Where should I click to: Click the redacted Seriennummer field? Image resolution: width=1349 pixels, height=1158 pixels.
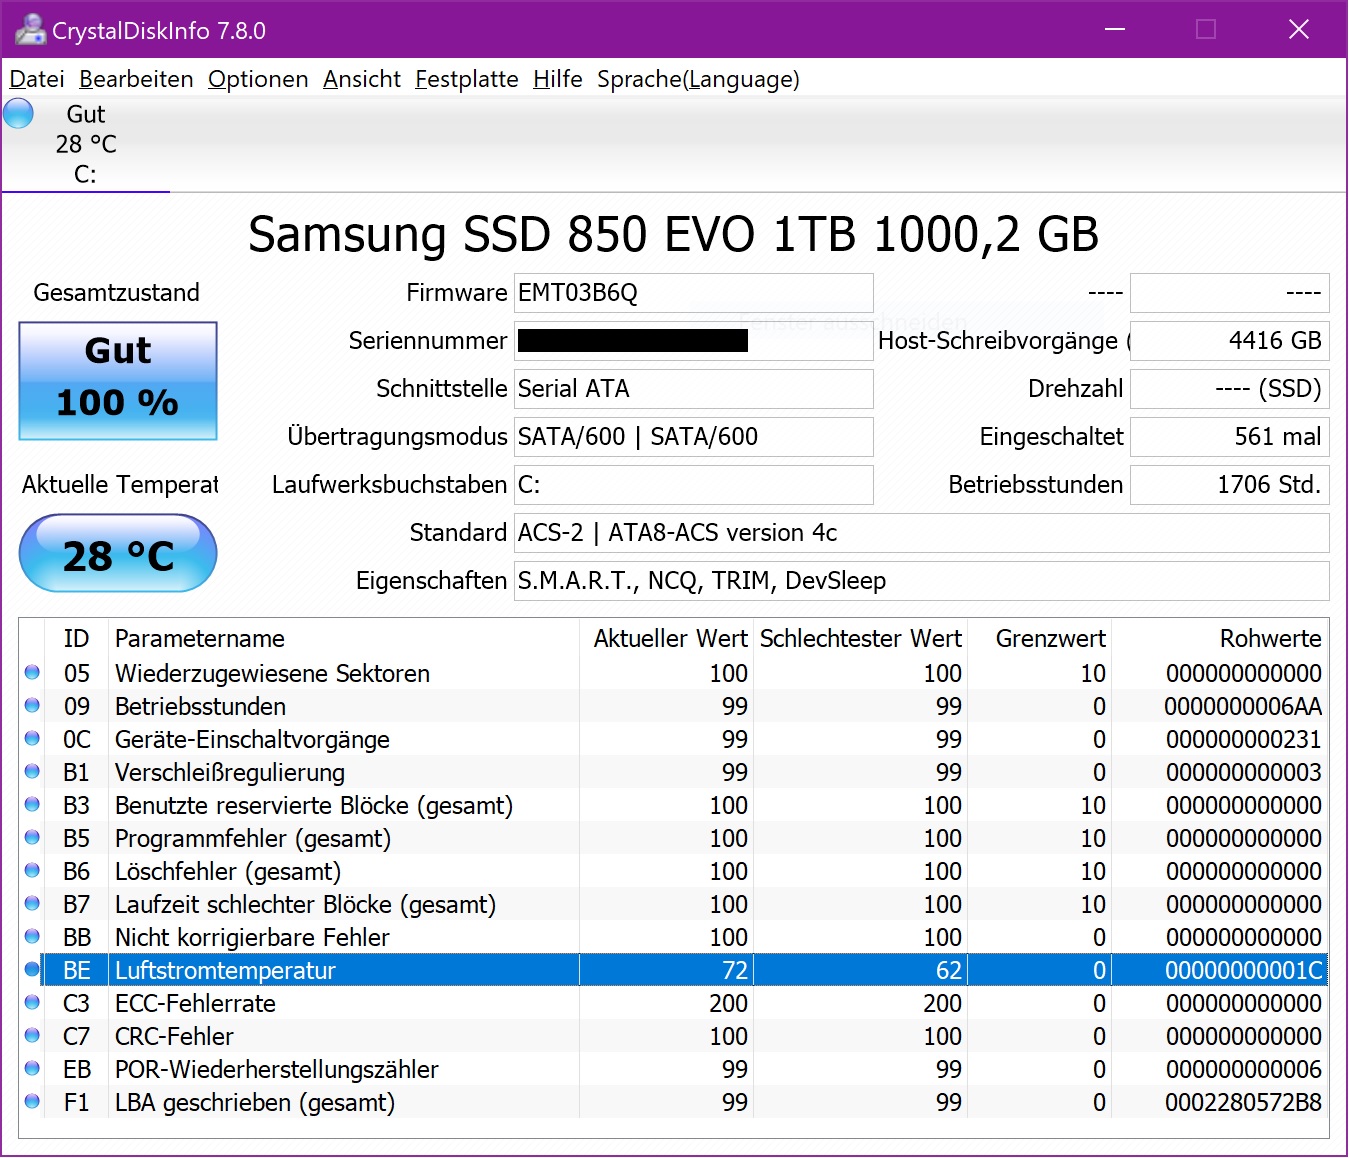(694, 341)
